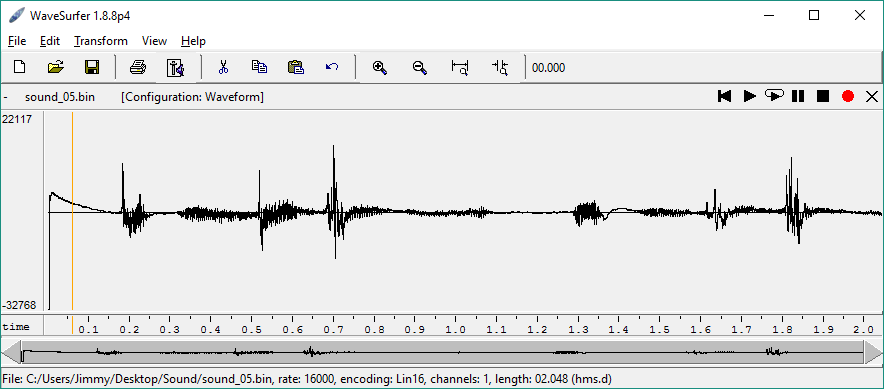Click the WaveSurfer title bar icon
Viewport: 884px width, 389px height.
click(x=17, y=15)
